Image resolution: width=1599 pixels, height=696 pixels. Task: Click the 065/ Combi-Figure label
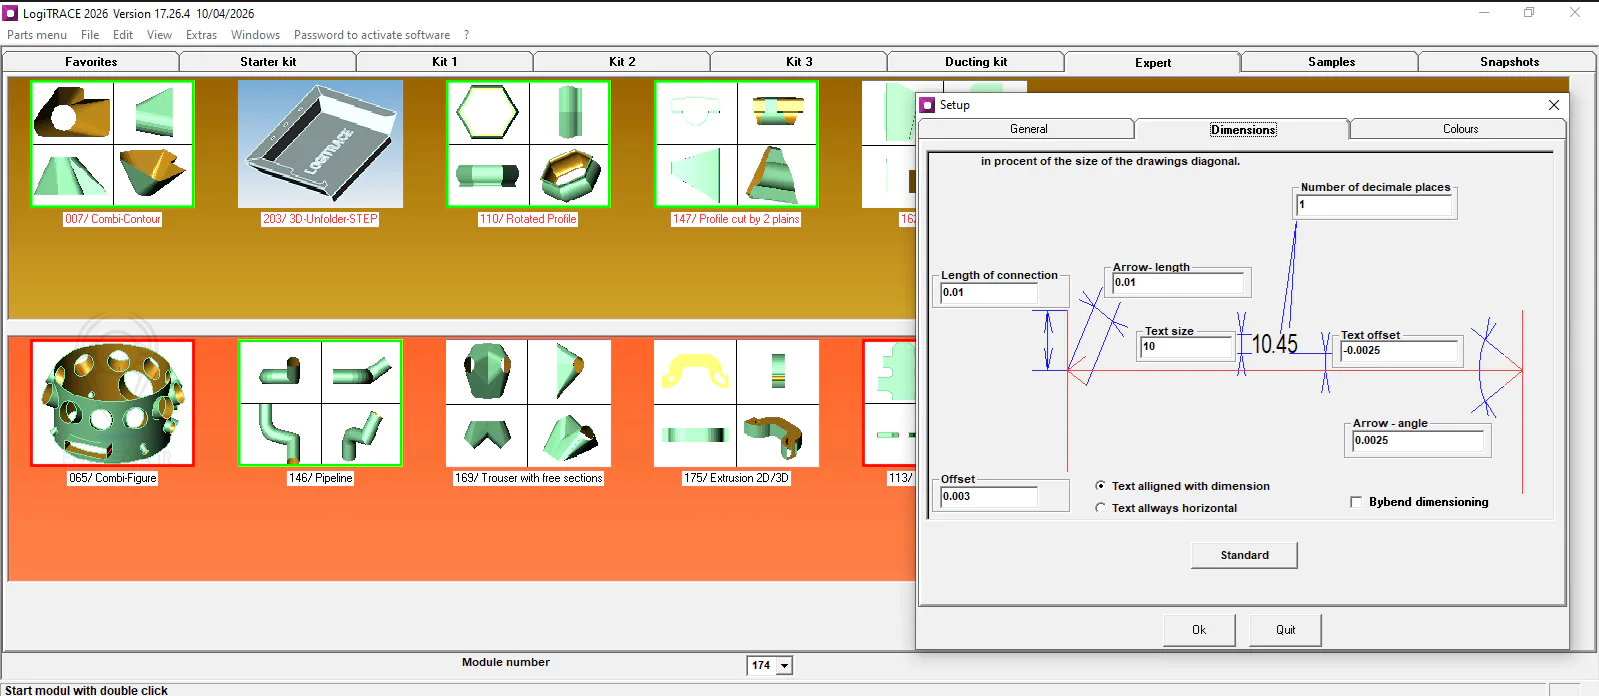pyautogui.click(x=113, y=478)
